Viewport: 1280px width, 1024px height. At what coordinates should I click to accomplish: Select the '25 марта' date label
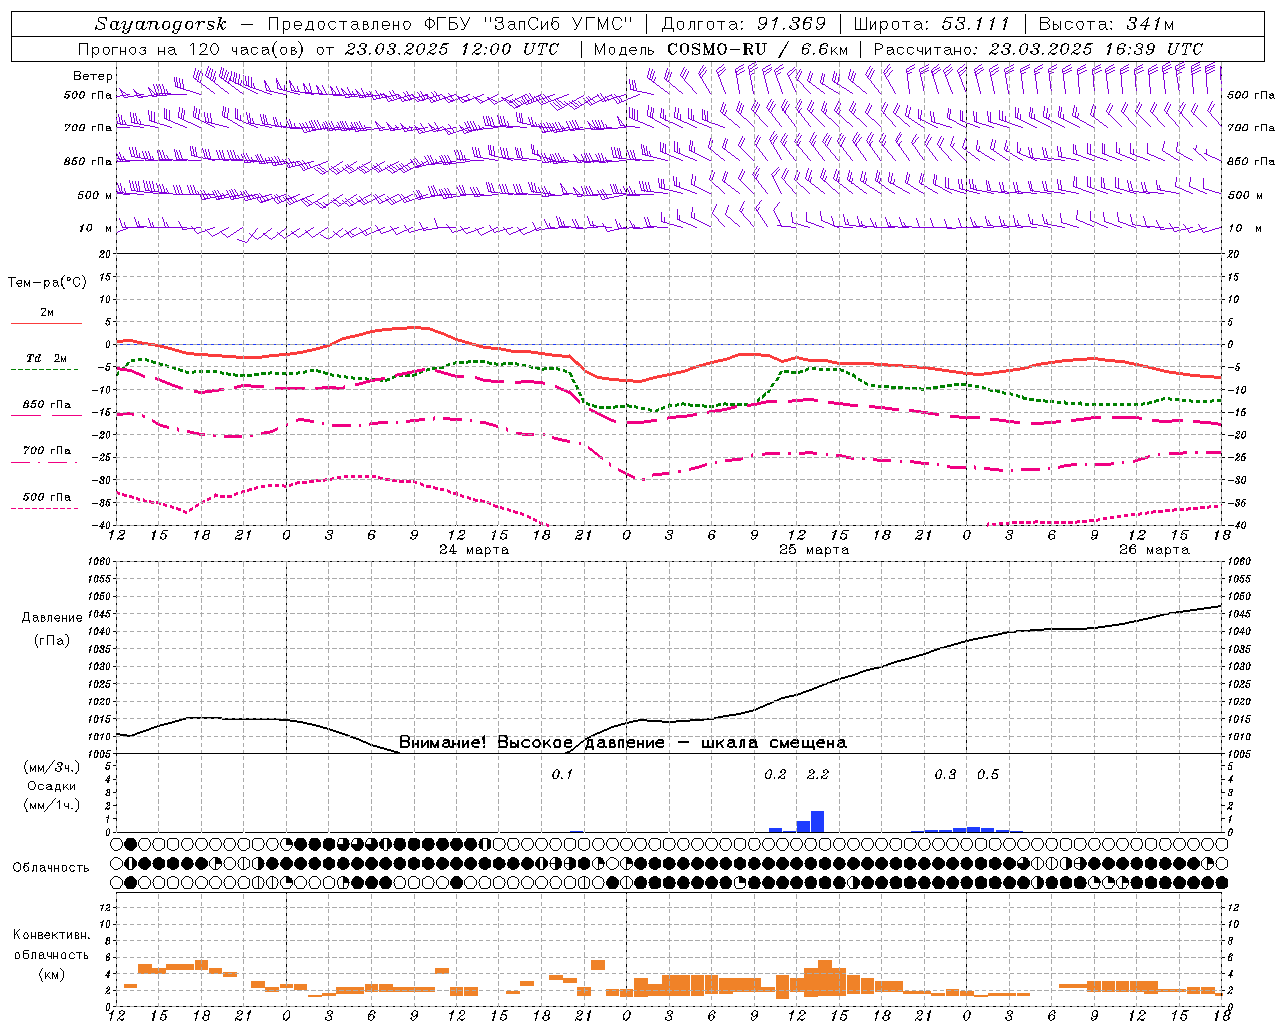click(x=814, y=549)
